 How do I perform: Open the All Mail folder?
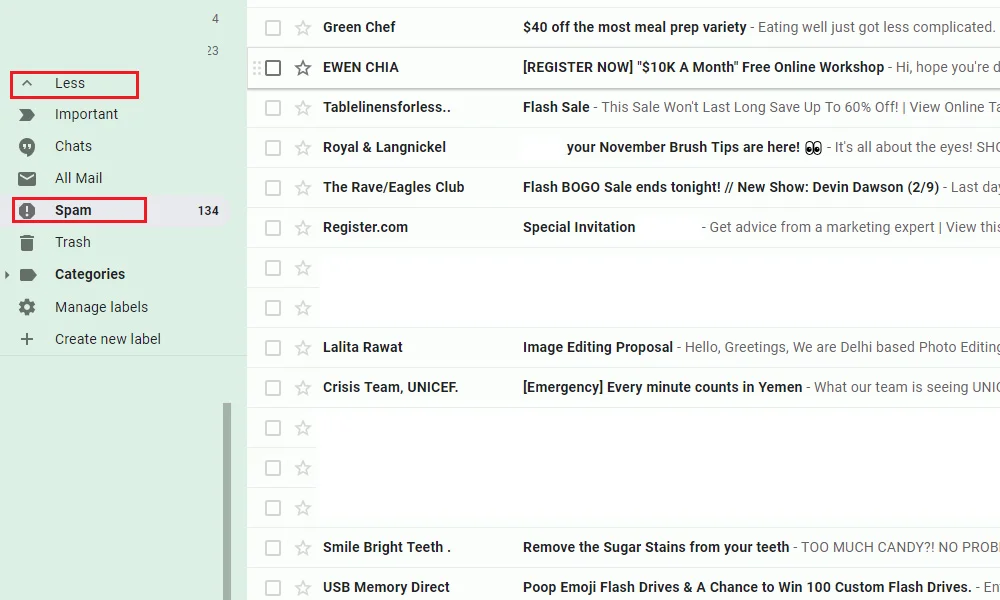[78, 178]
